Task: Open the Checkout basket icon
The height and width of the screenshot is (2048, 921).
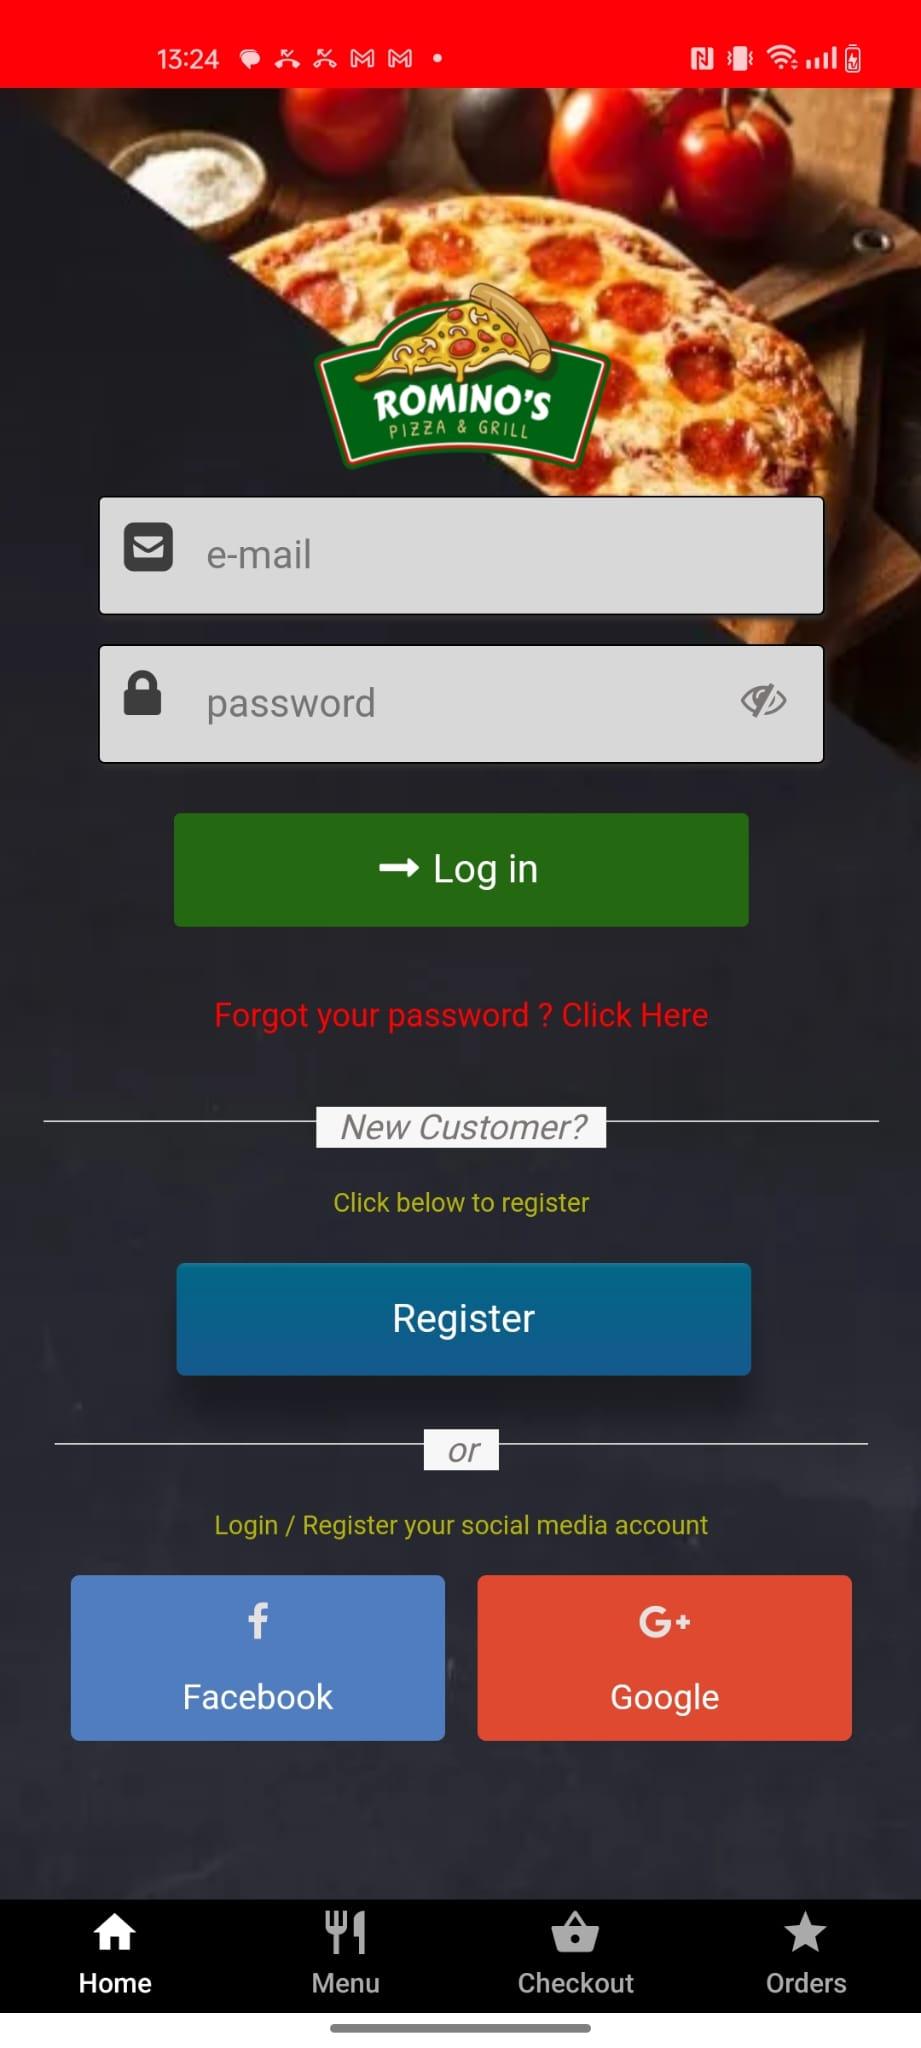Action: click(575, 1932)
